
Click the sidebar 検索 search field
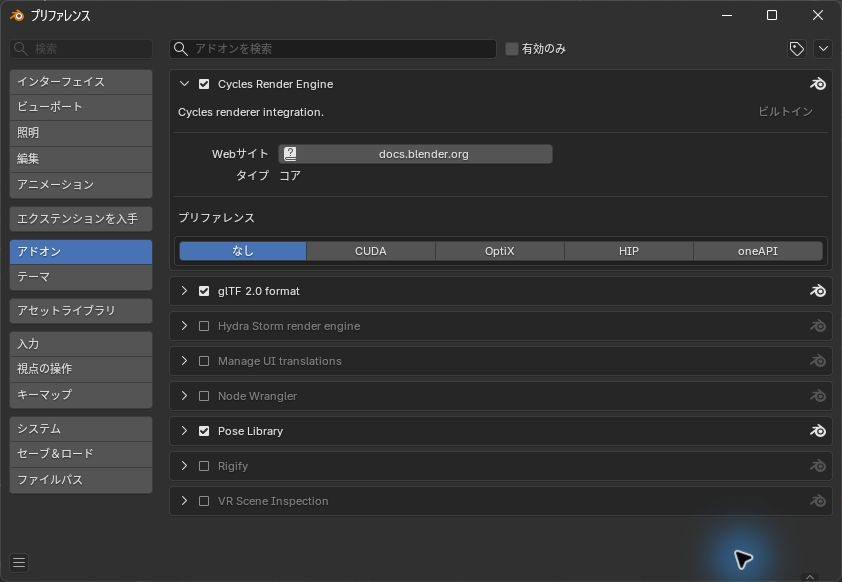(81, 49)
